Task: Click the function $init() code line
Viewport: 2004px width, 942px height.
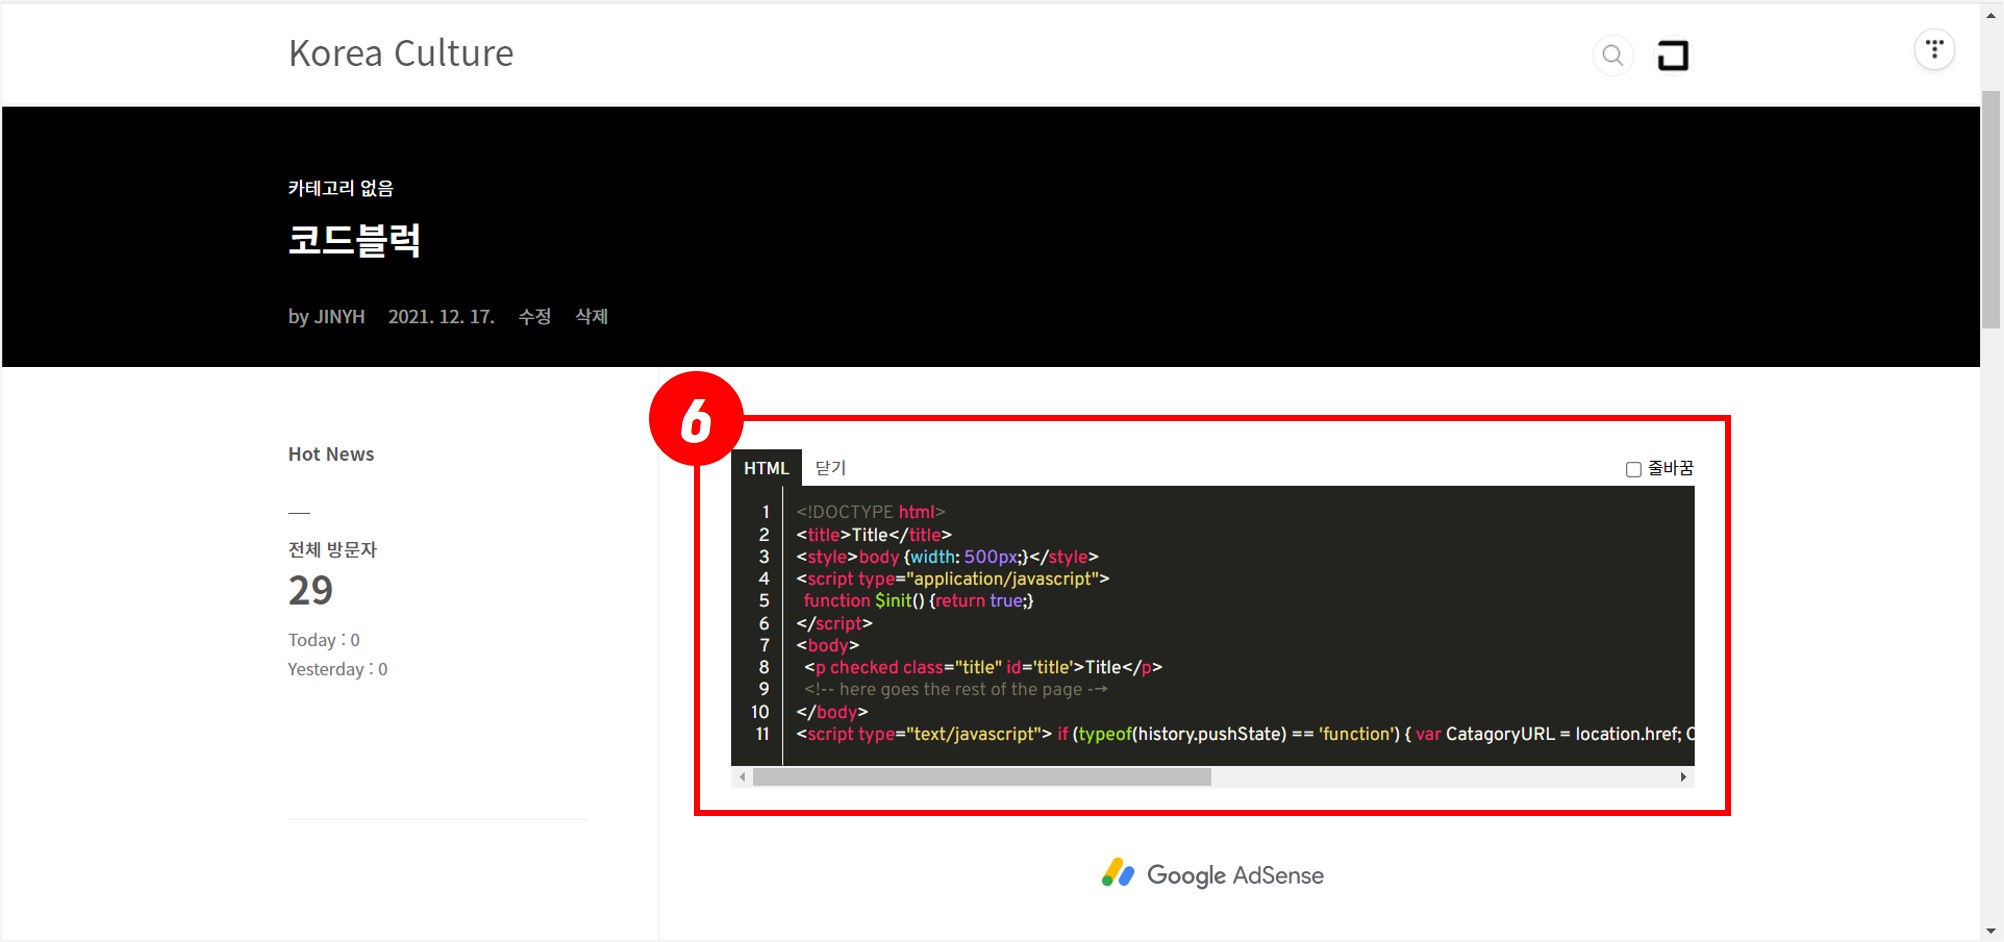Action: 918,601
